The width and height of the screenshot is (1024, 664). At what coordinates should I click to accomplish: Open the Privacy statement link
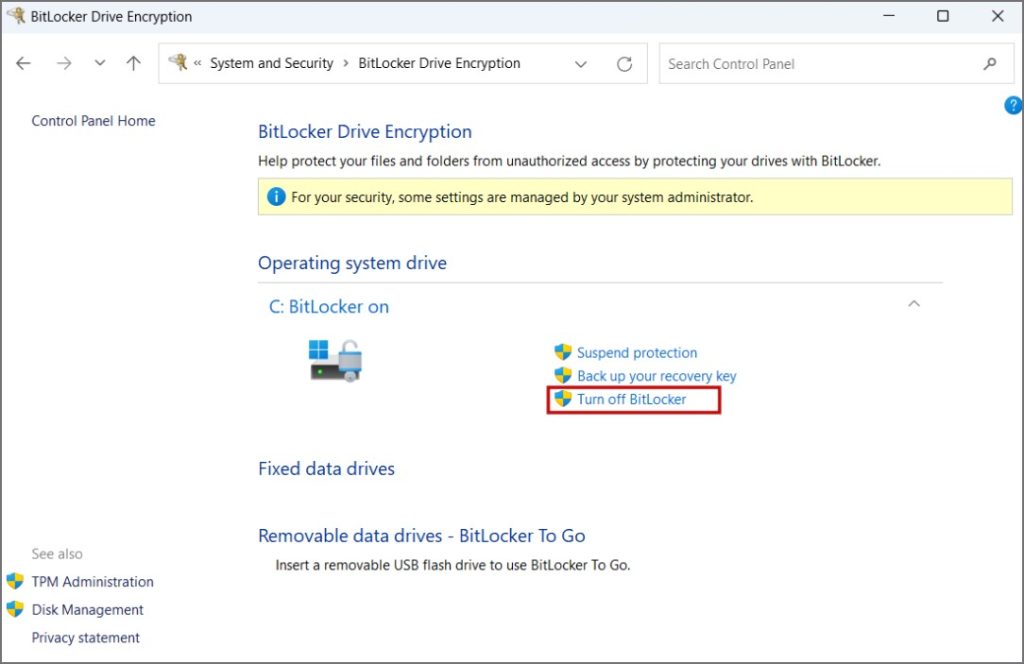pyautogui.click(x=86, y=638)
